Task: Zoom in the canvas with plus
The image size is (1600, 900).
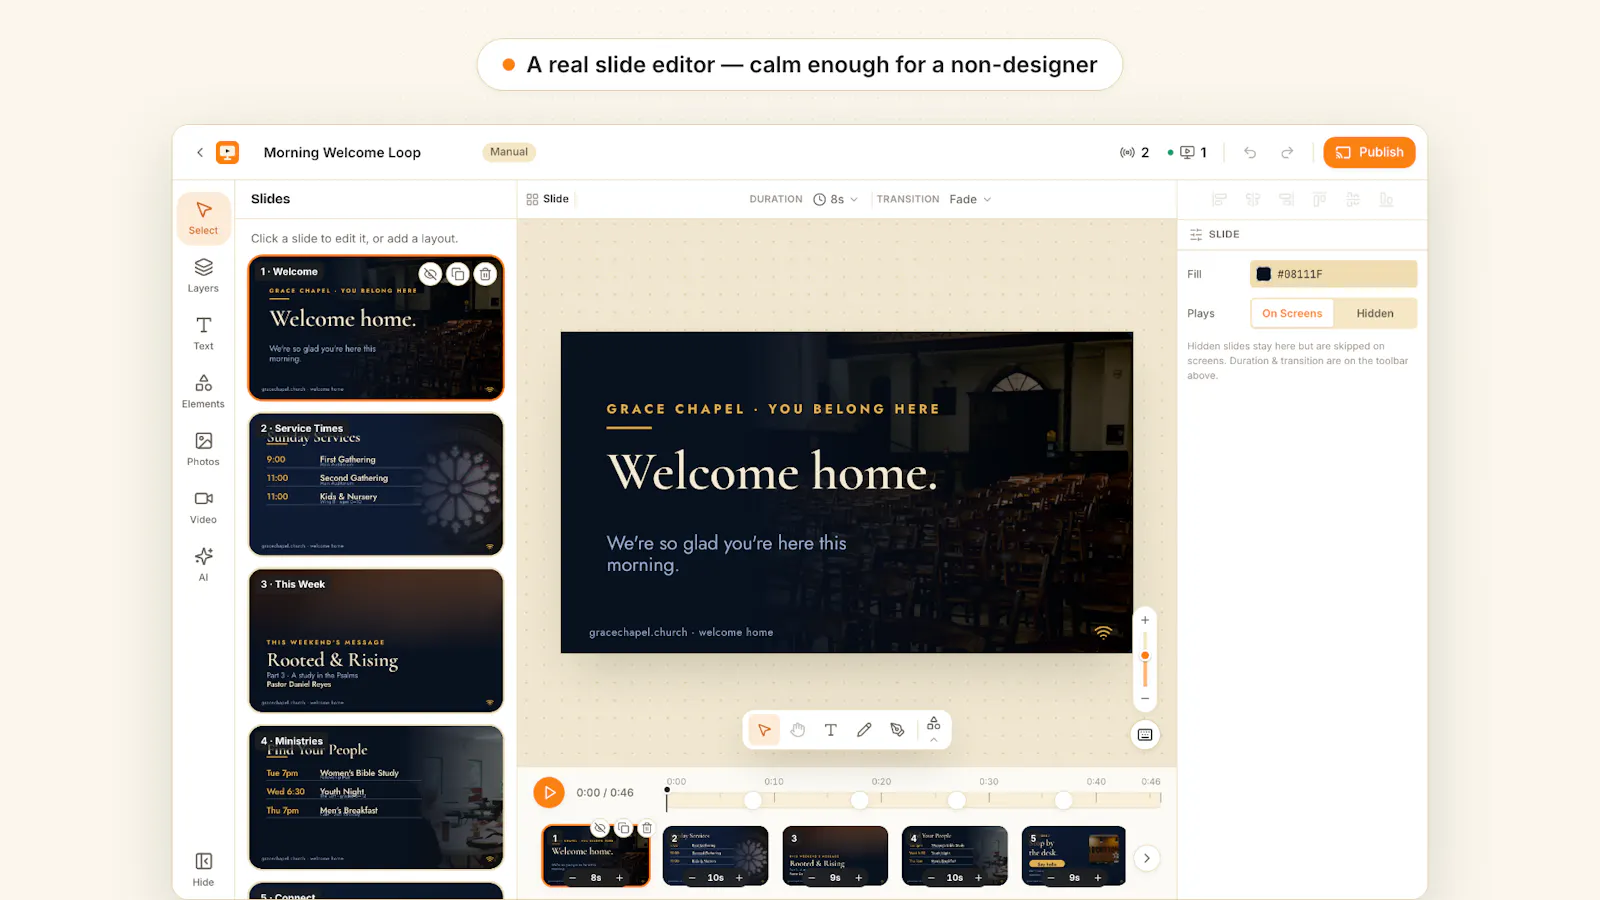Action: tap(1145, 620)
